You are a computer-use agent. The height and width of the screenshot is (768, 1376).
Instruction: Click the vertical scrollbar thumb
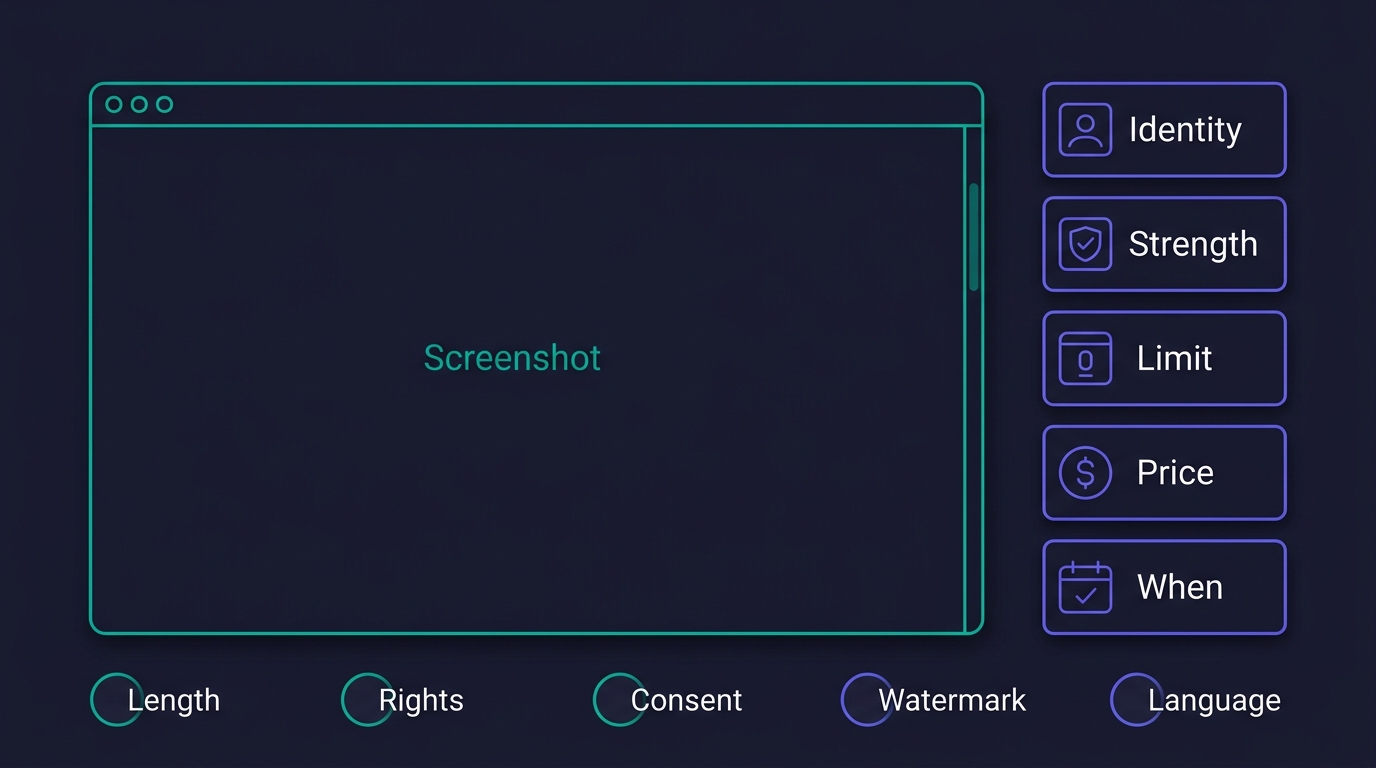[x=974, y=237]
